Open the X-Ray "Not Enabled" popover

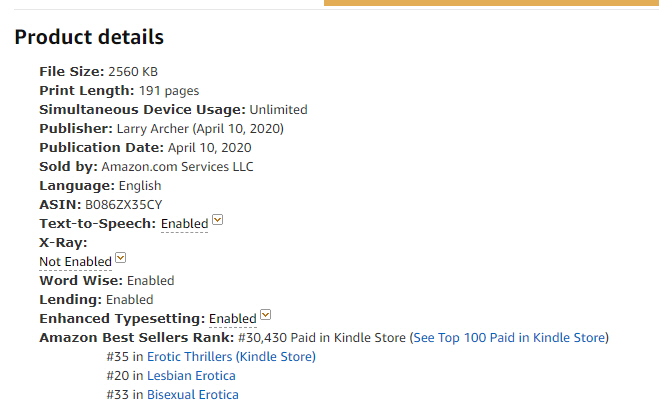tap(75, 262)
